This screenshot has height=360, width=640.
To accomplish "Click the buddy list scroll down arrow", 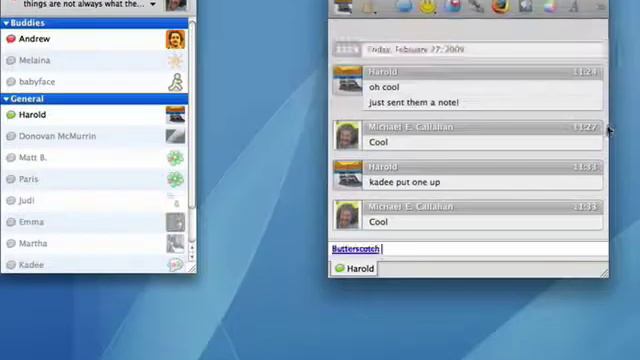I will pyautogui.click(x=192, y=257).
